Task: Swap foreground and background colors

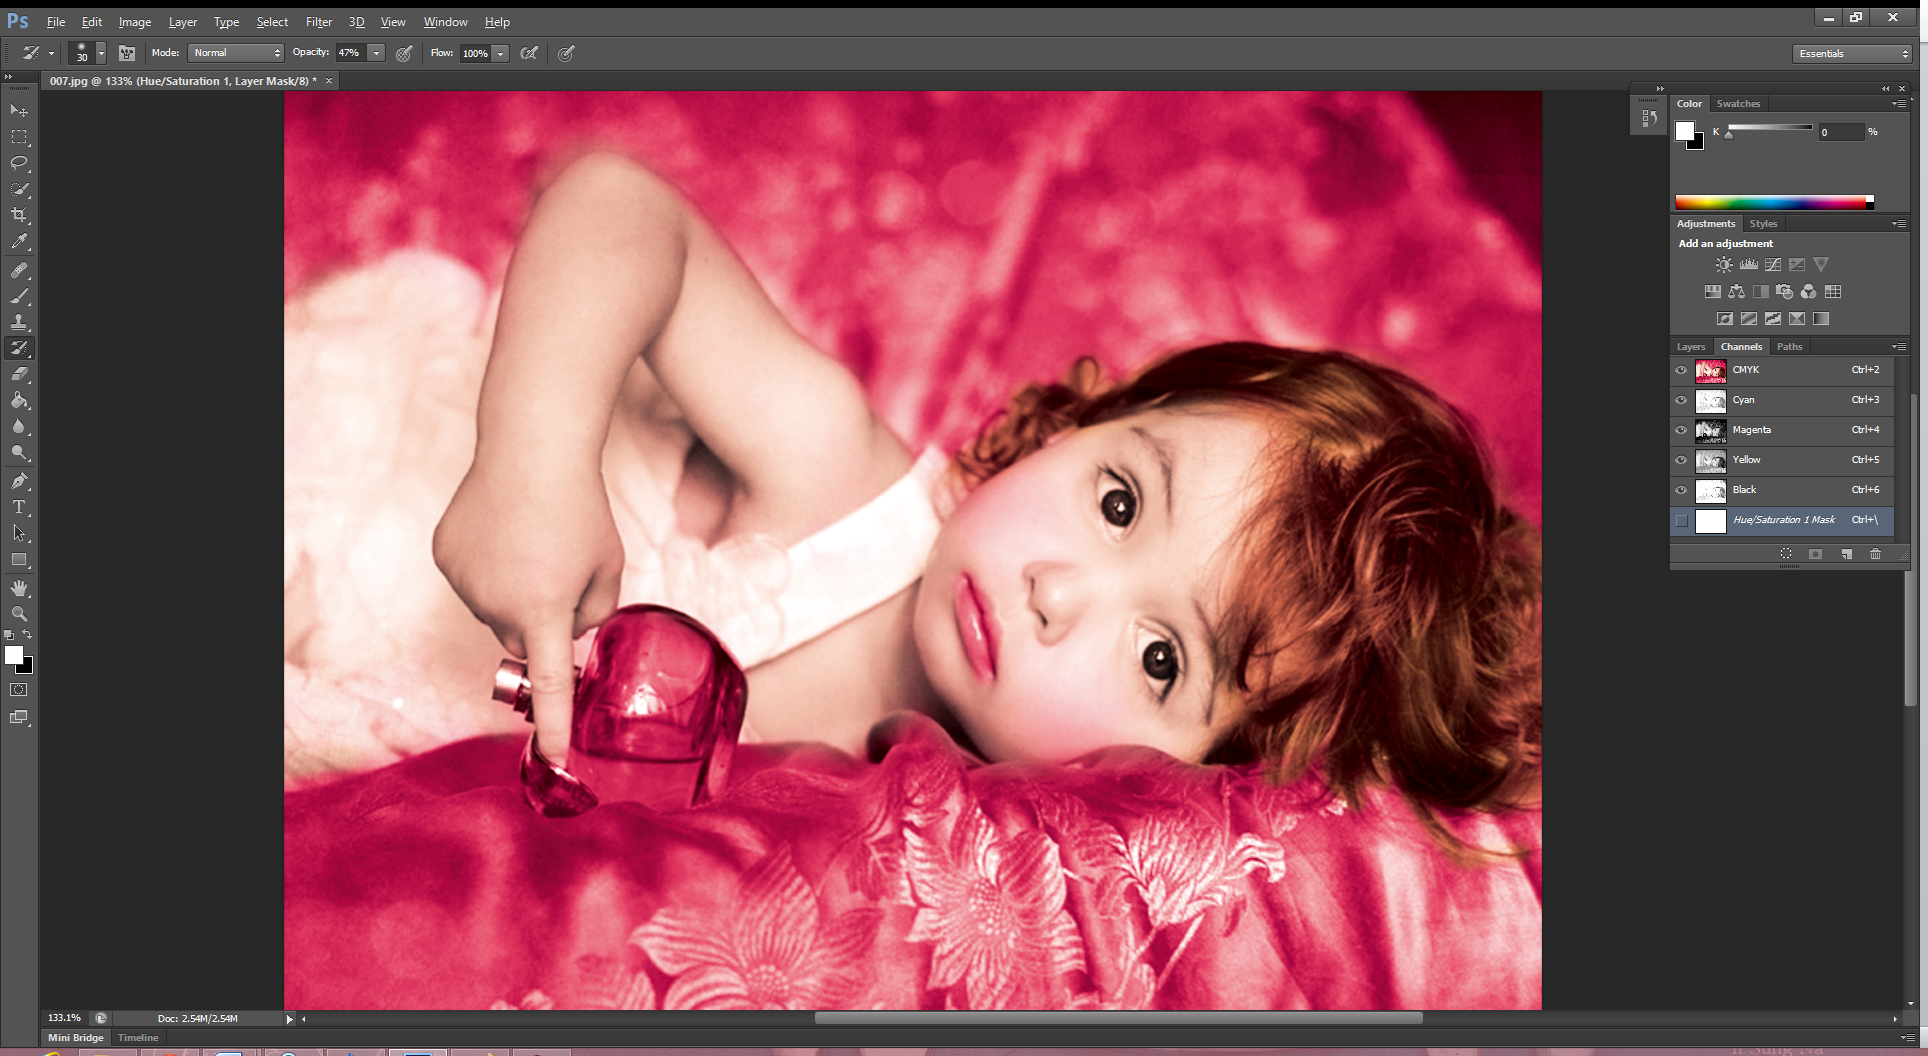Action: click(27, 635)
